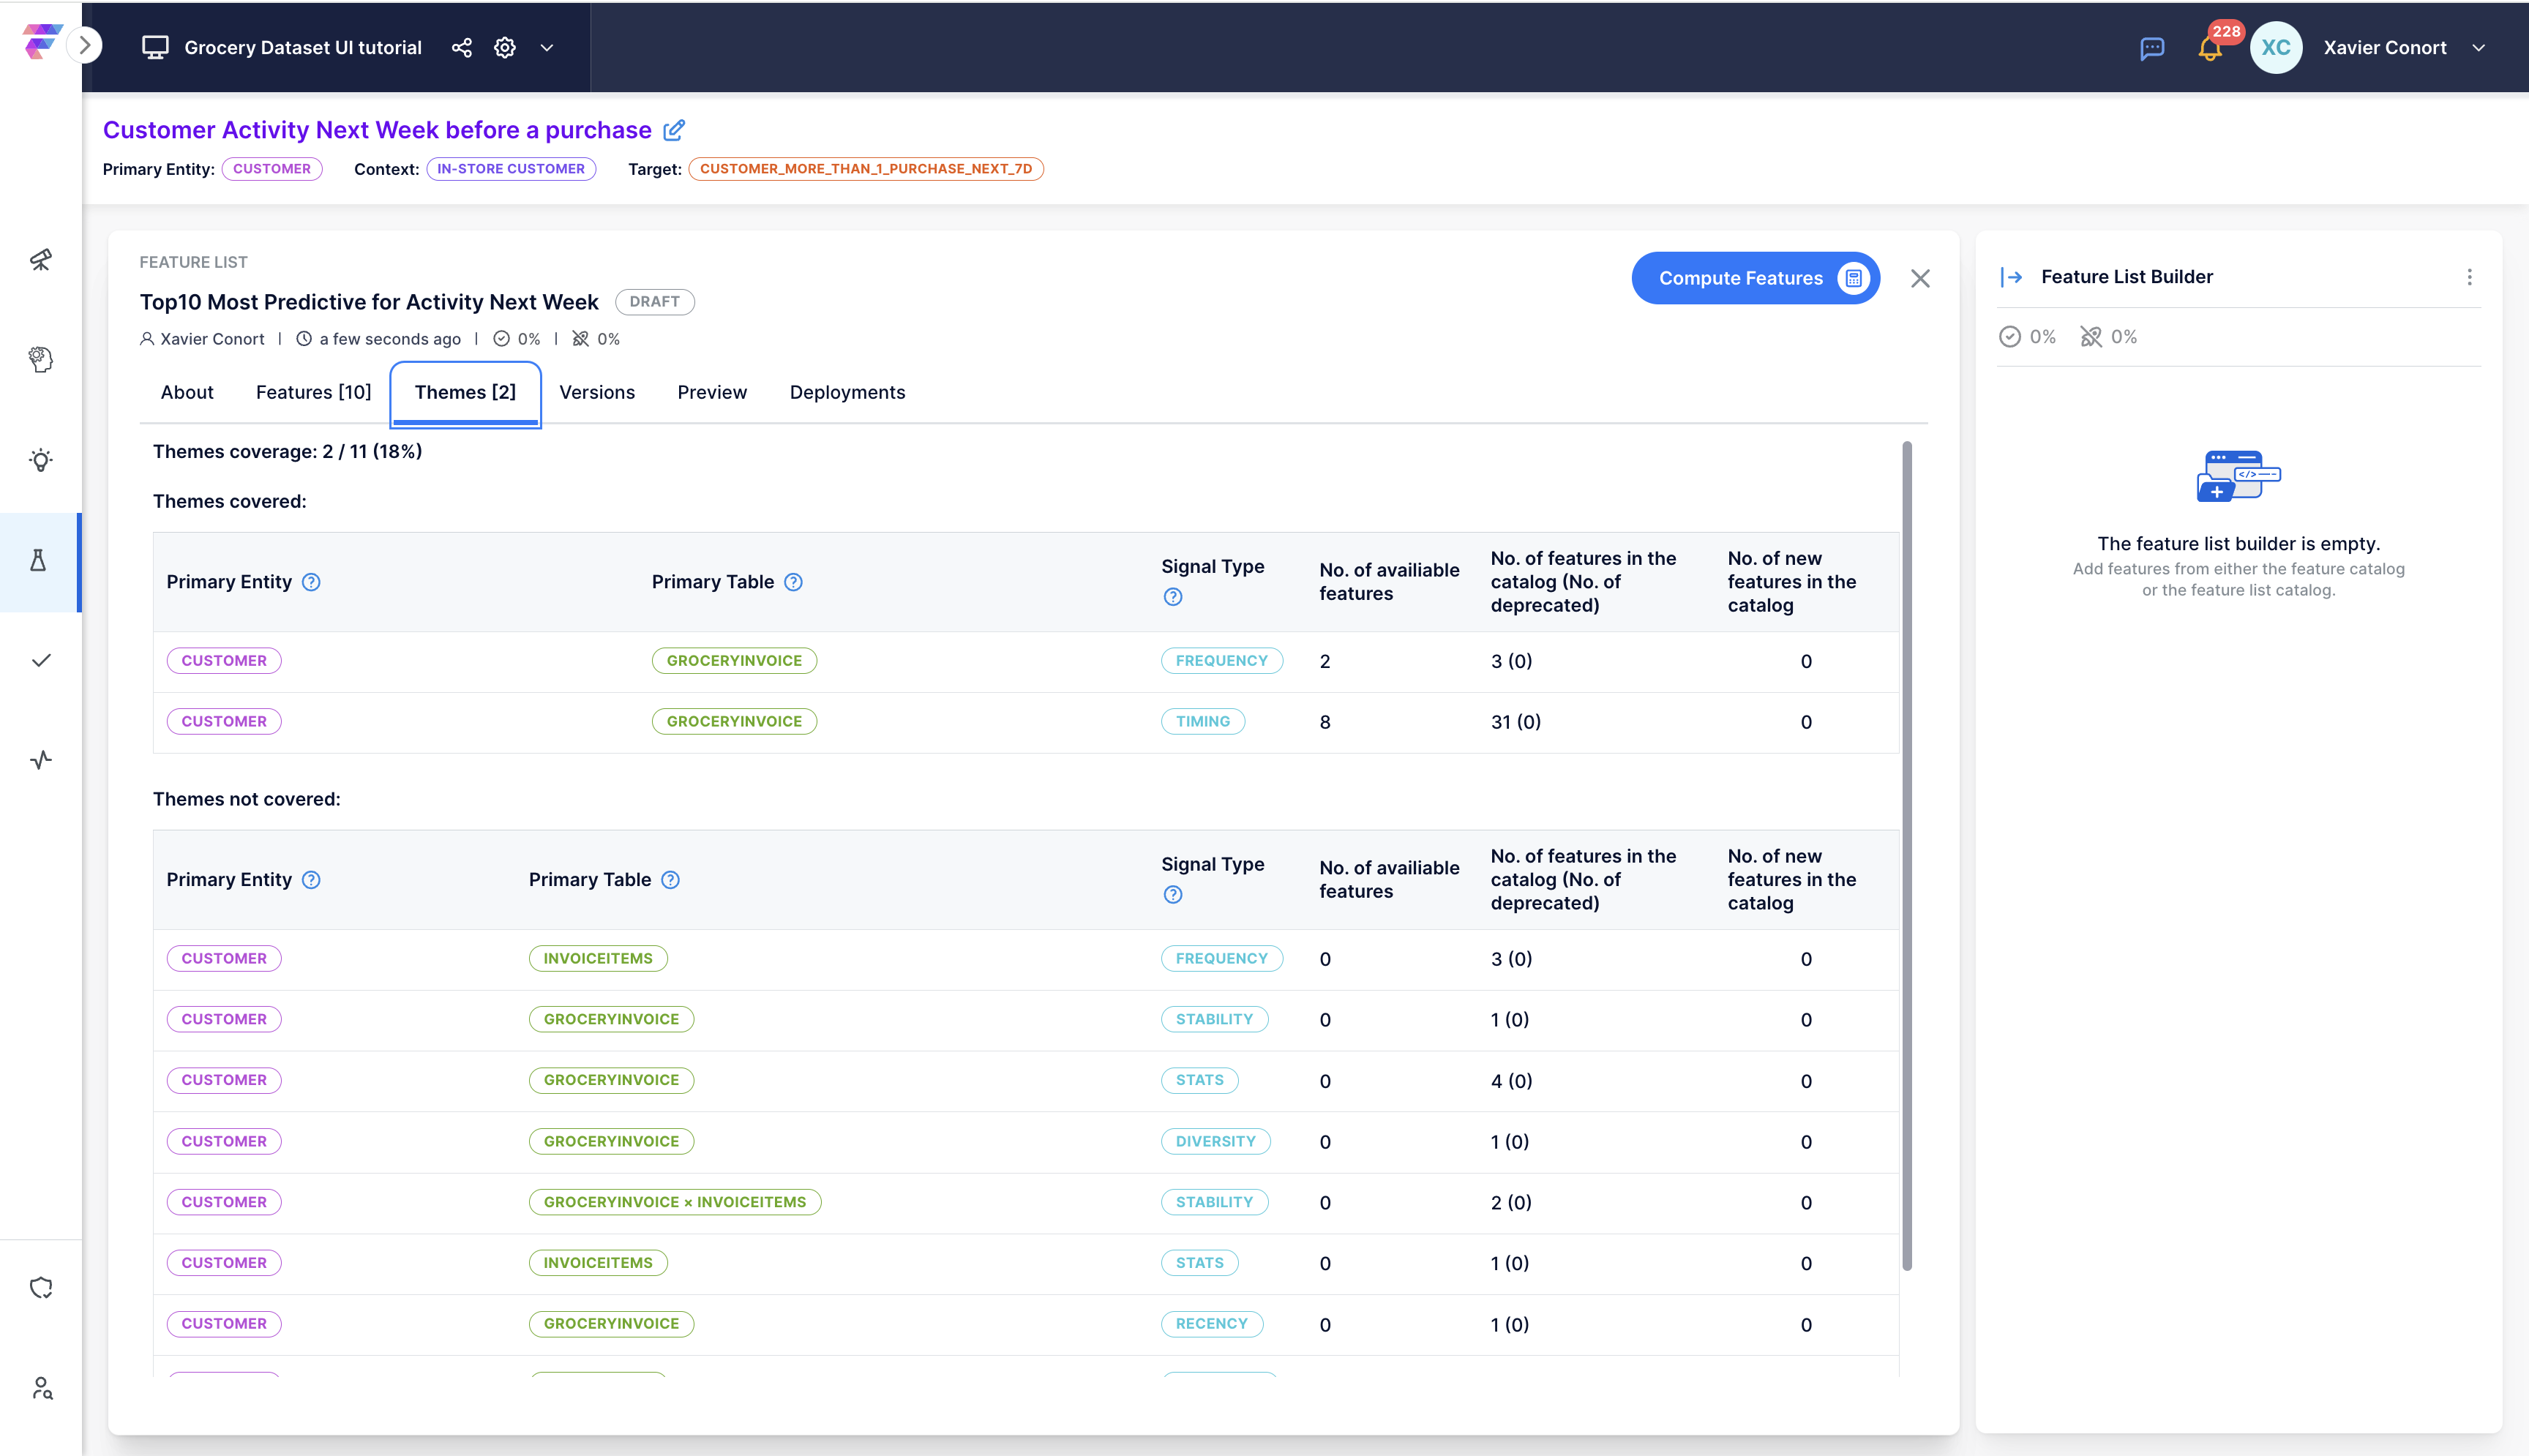Click the GROCERYINVOICE × INVOICEITEMS table tag

675,1202
